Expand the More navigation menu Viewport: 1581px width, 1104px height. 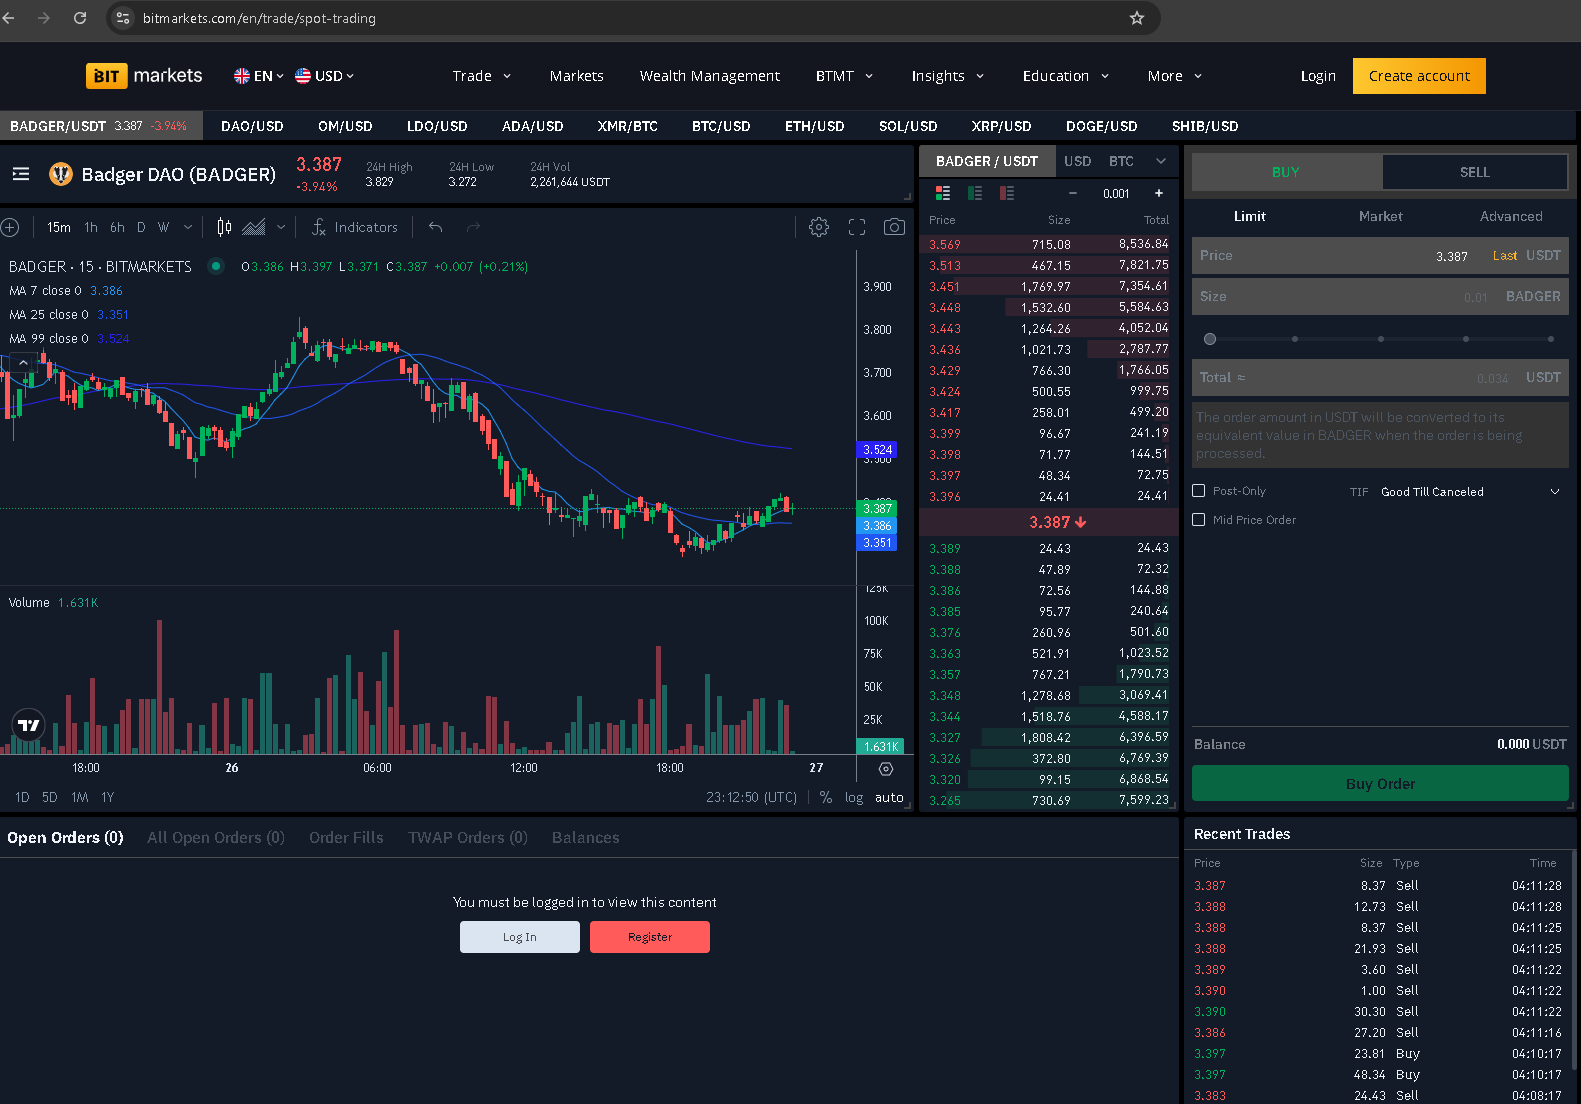[1175, 76]
